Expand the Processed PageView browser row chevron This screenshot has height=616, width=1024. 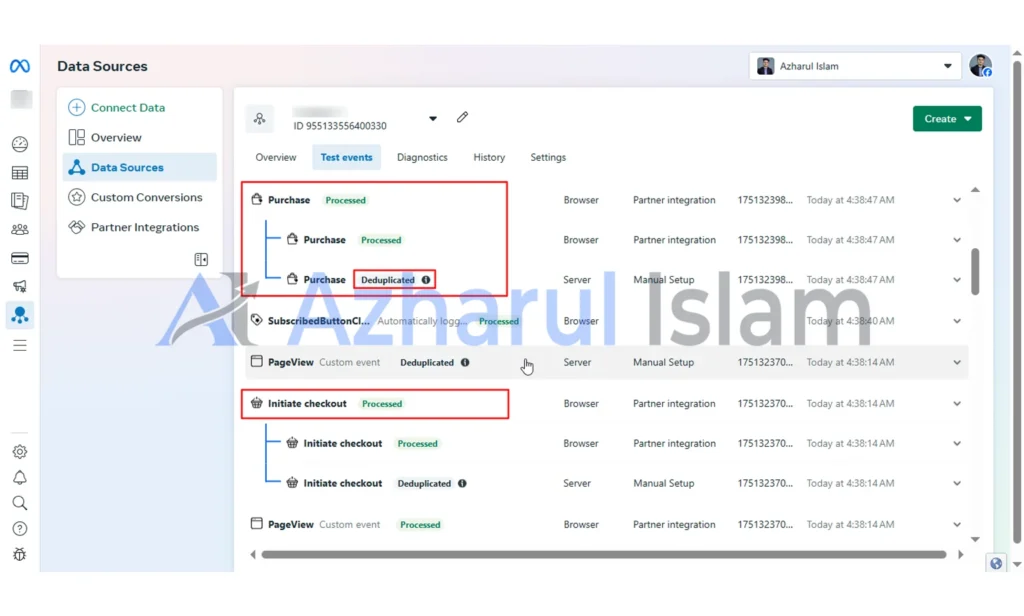click(x=957, y=525)
